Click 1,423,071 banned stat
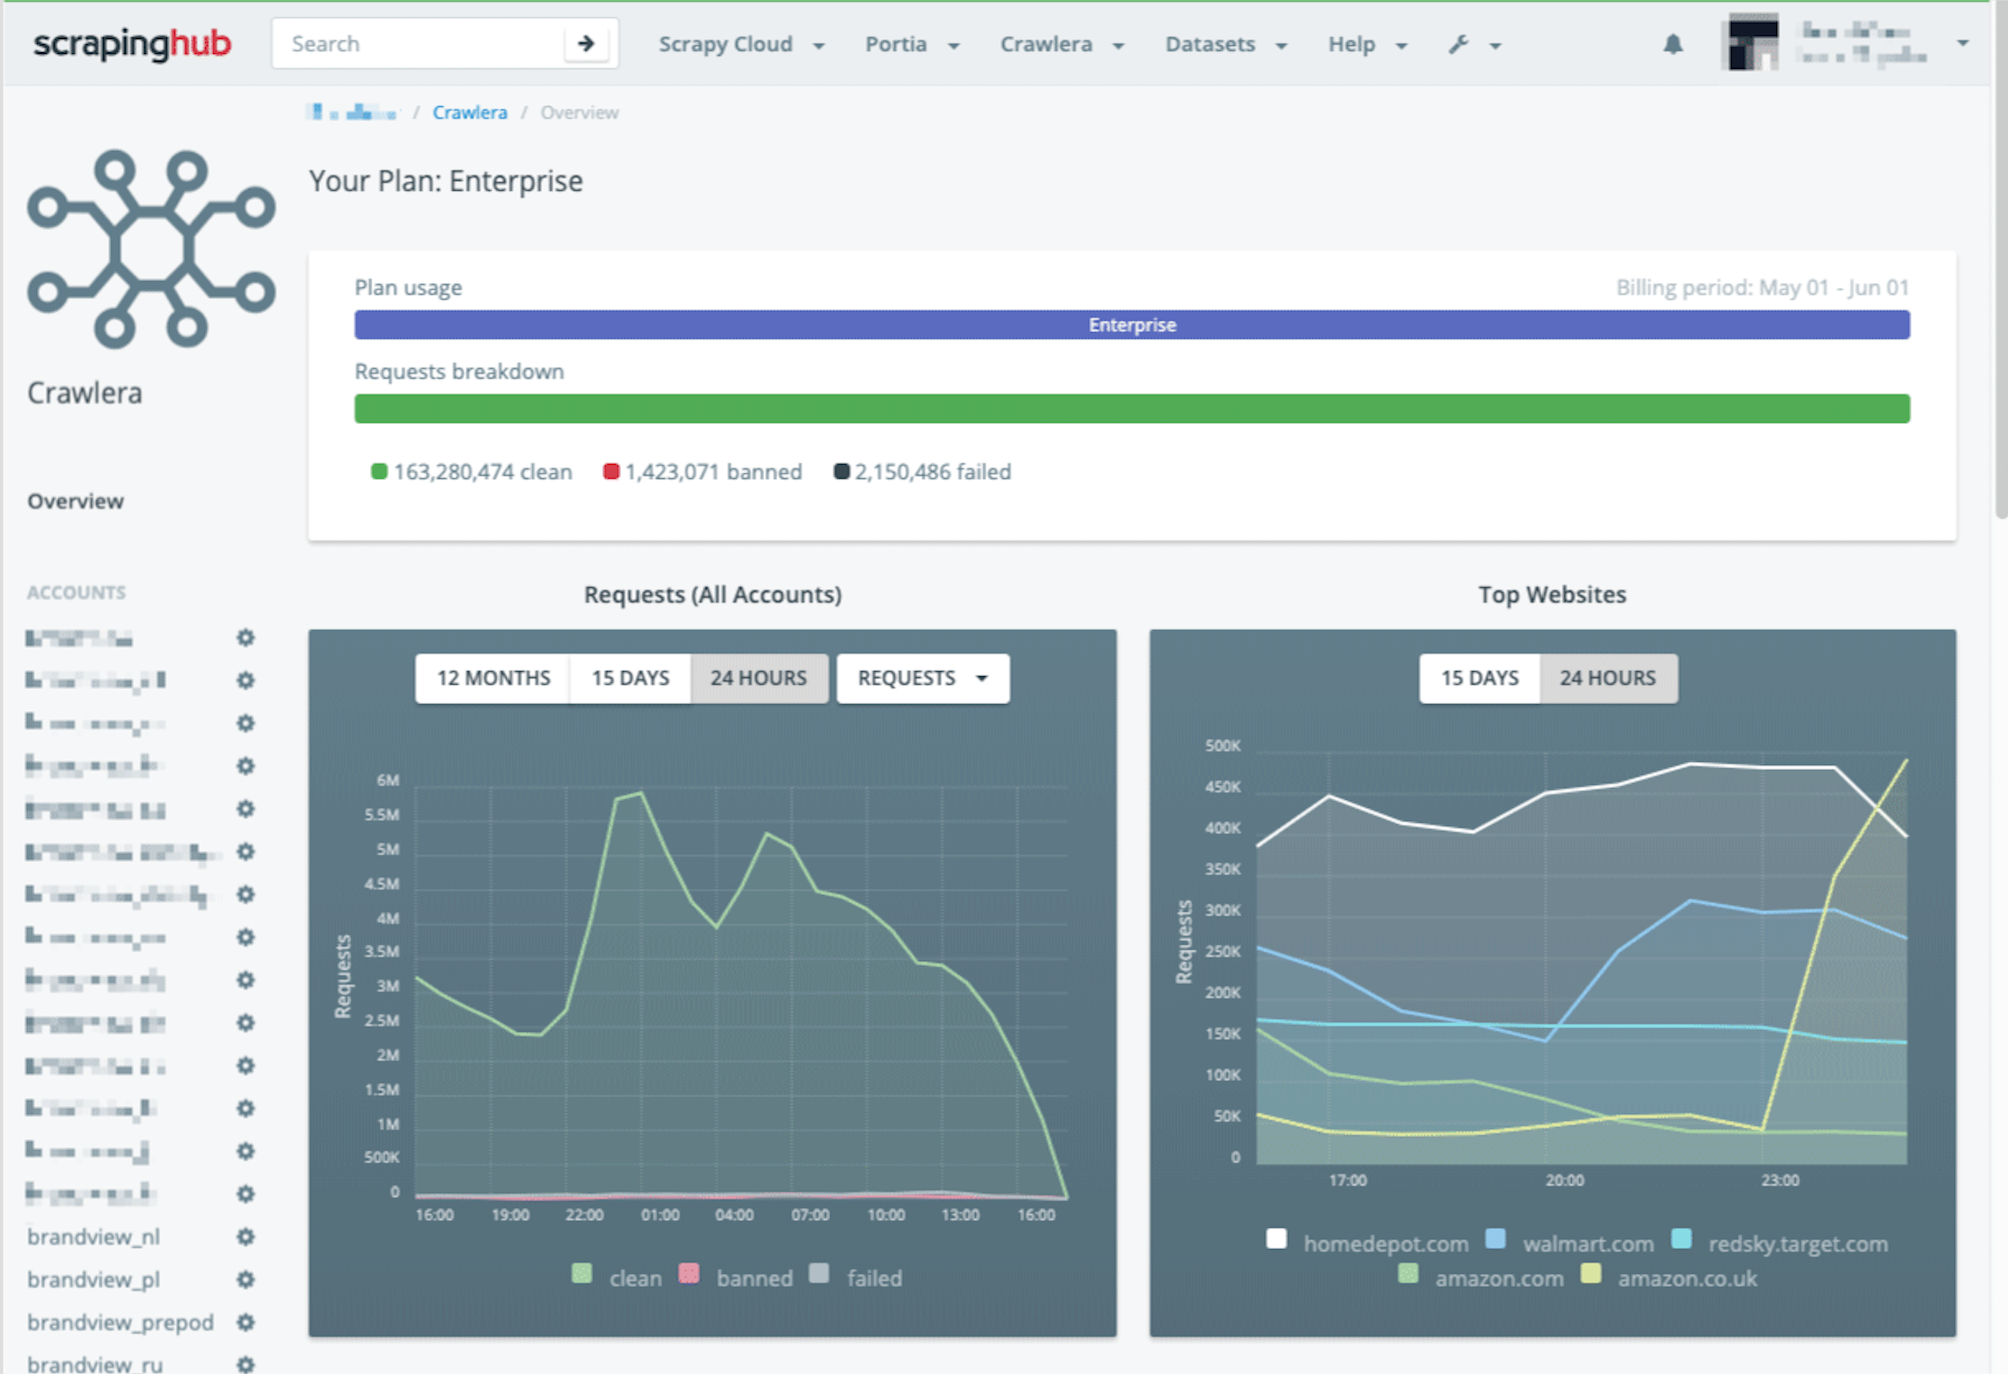Image resolution: width=2008 pixels, height=1374 pixels. [x=703, y=472]
